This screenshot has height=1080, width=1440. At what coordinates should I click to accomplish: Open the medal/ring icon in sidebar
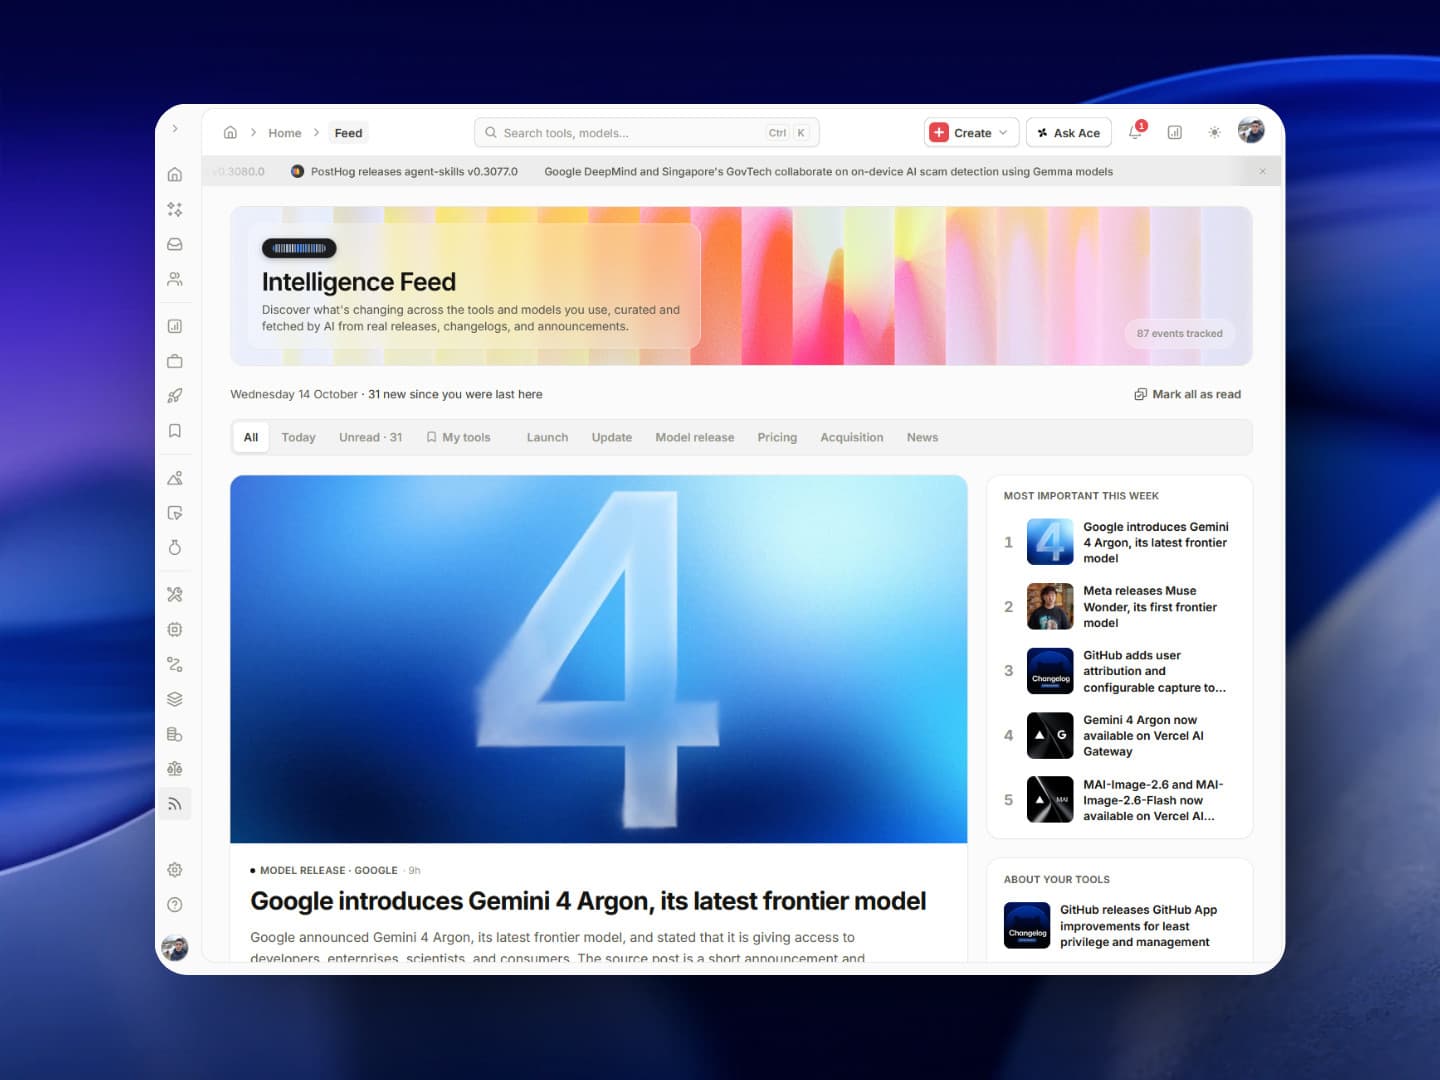click(x=175, y=547)
